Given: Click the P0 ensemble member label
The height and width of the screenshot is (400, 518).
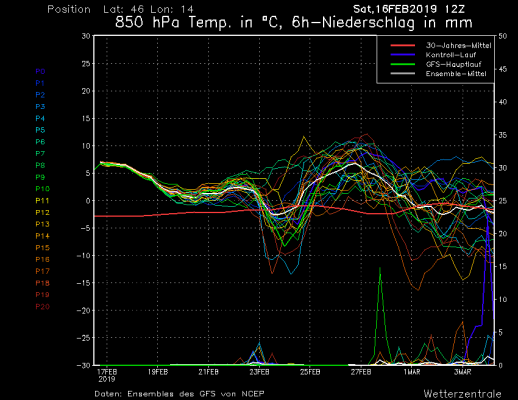Looking at the screenshot, I should pos(40,71).
